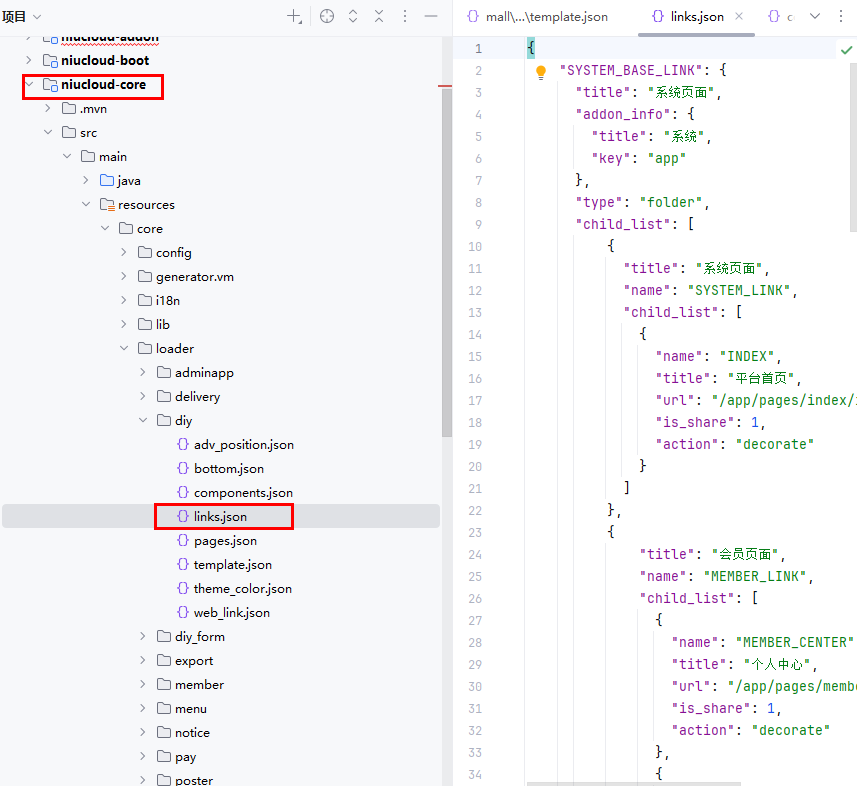Click the new file plus icon
Screen dimensions: 857x786
pyautogui.click(x=294, y=17)
